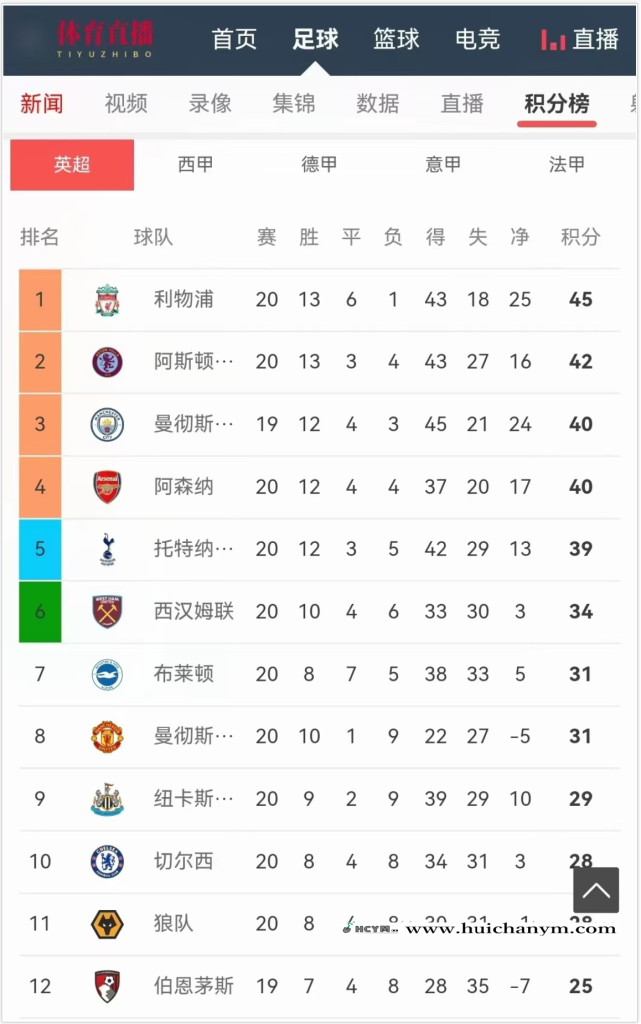Viewport: 641px width, 1024px height.
Task: Click the Brighton club crest icon
Action: [x=107, y=674]
